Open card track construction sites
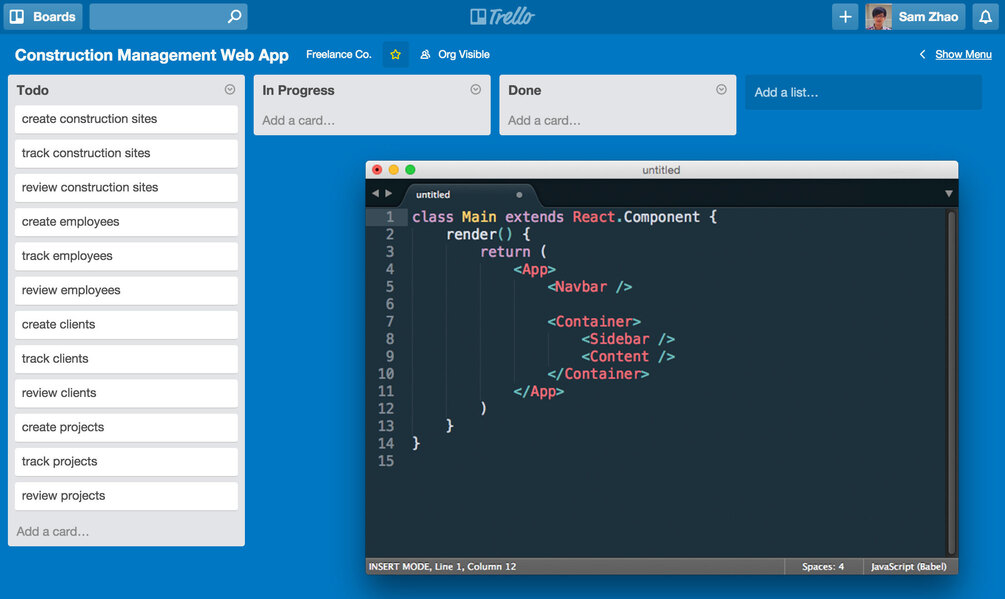Viewport: 1005px width, 599px height. 126,153
